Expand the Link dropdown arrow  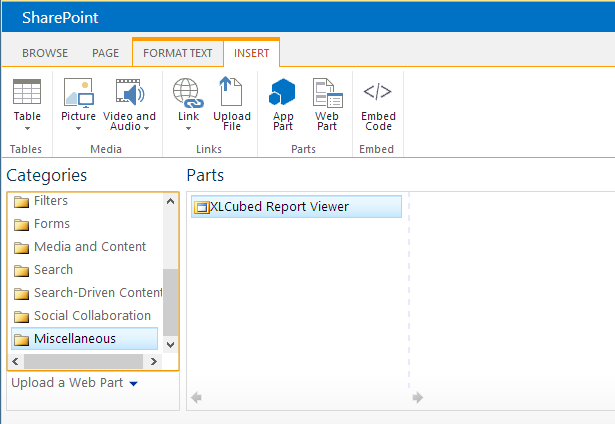click(x=188, y=128)
